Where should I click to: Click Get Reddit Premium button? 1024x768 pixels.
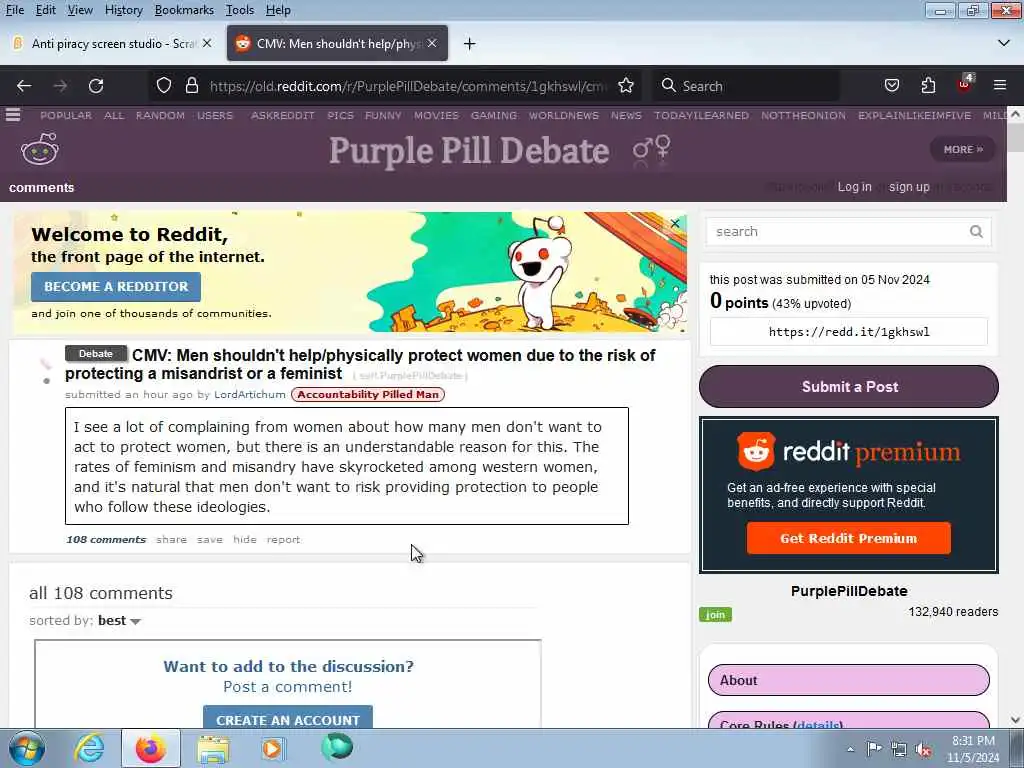848,538
